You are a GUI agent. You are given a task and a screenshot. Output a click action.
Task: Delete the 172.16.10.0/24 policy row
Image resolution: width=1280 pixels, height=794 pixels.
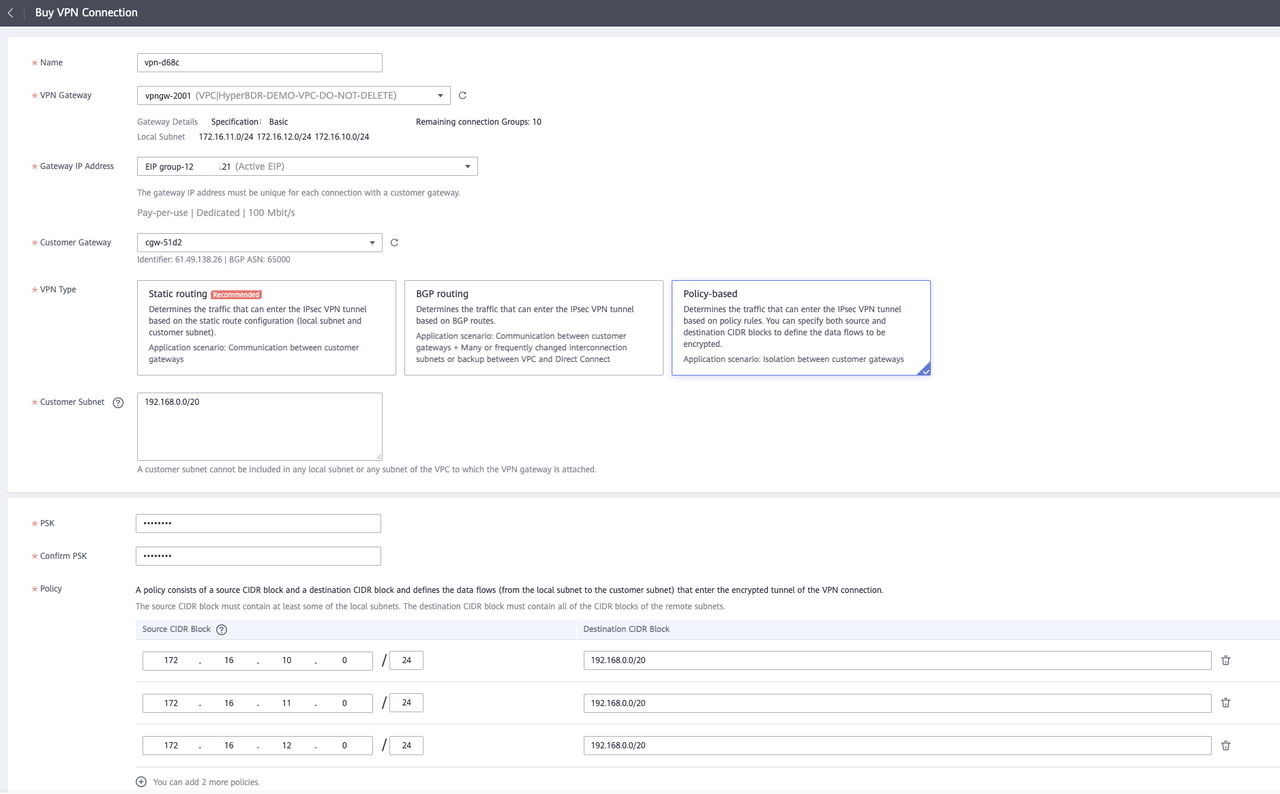(x=1226, y=661)
